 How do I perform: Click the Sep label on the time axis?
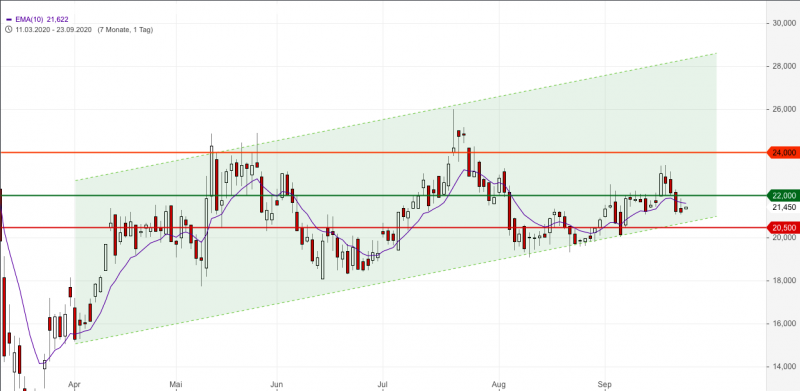tap(605, 383)
